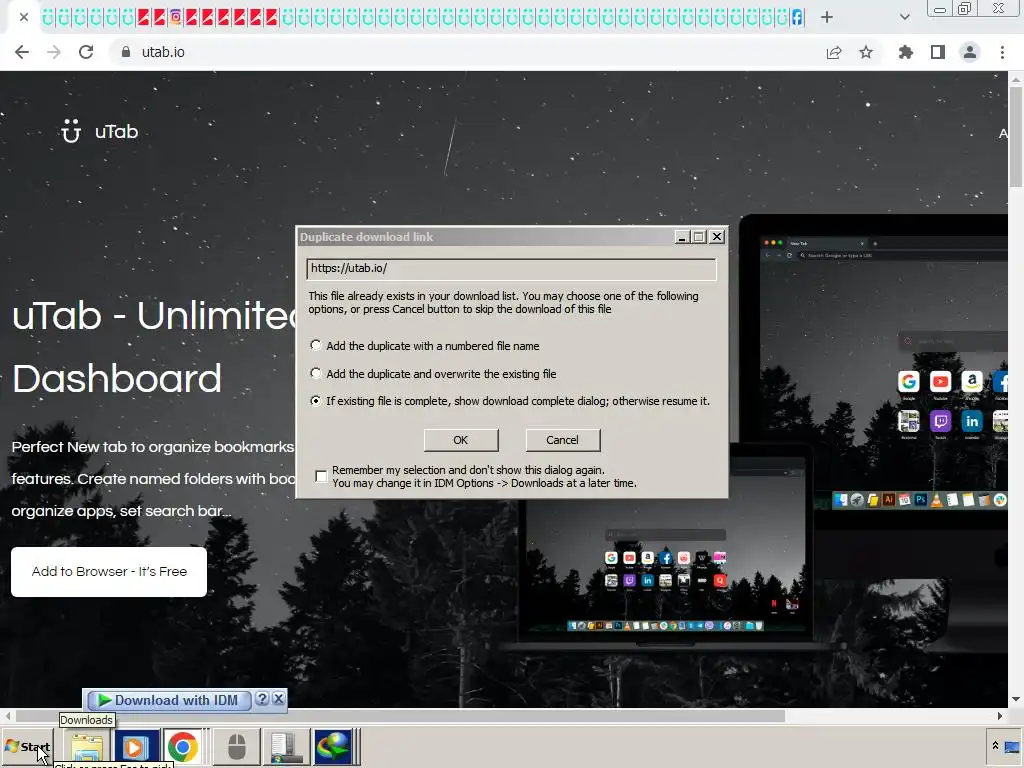Share this page using the share icon
This screenshot has width=1024, height=768.
tap(834, 53)
